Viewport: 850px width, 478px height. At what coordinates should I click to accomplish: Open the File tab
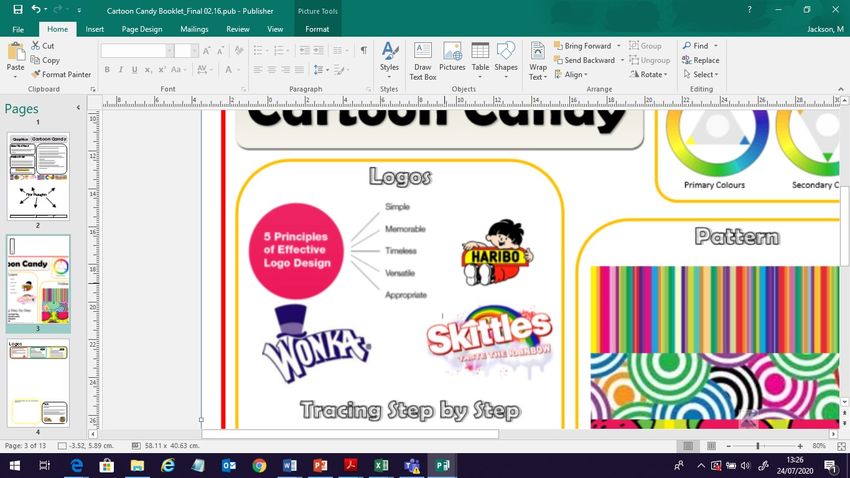[18, 29]
